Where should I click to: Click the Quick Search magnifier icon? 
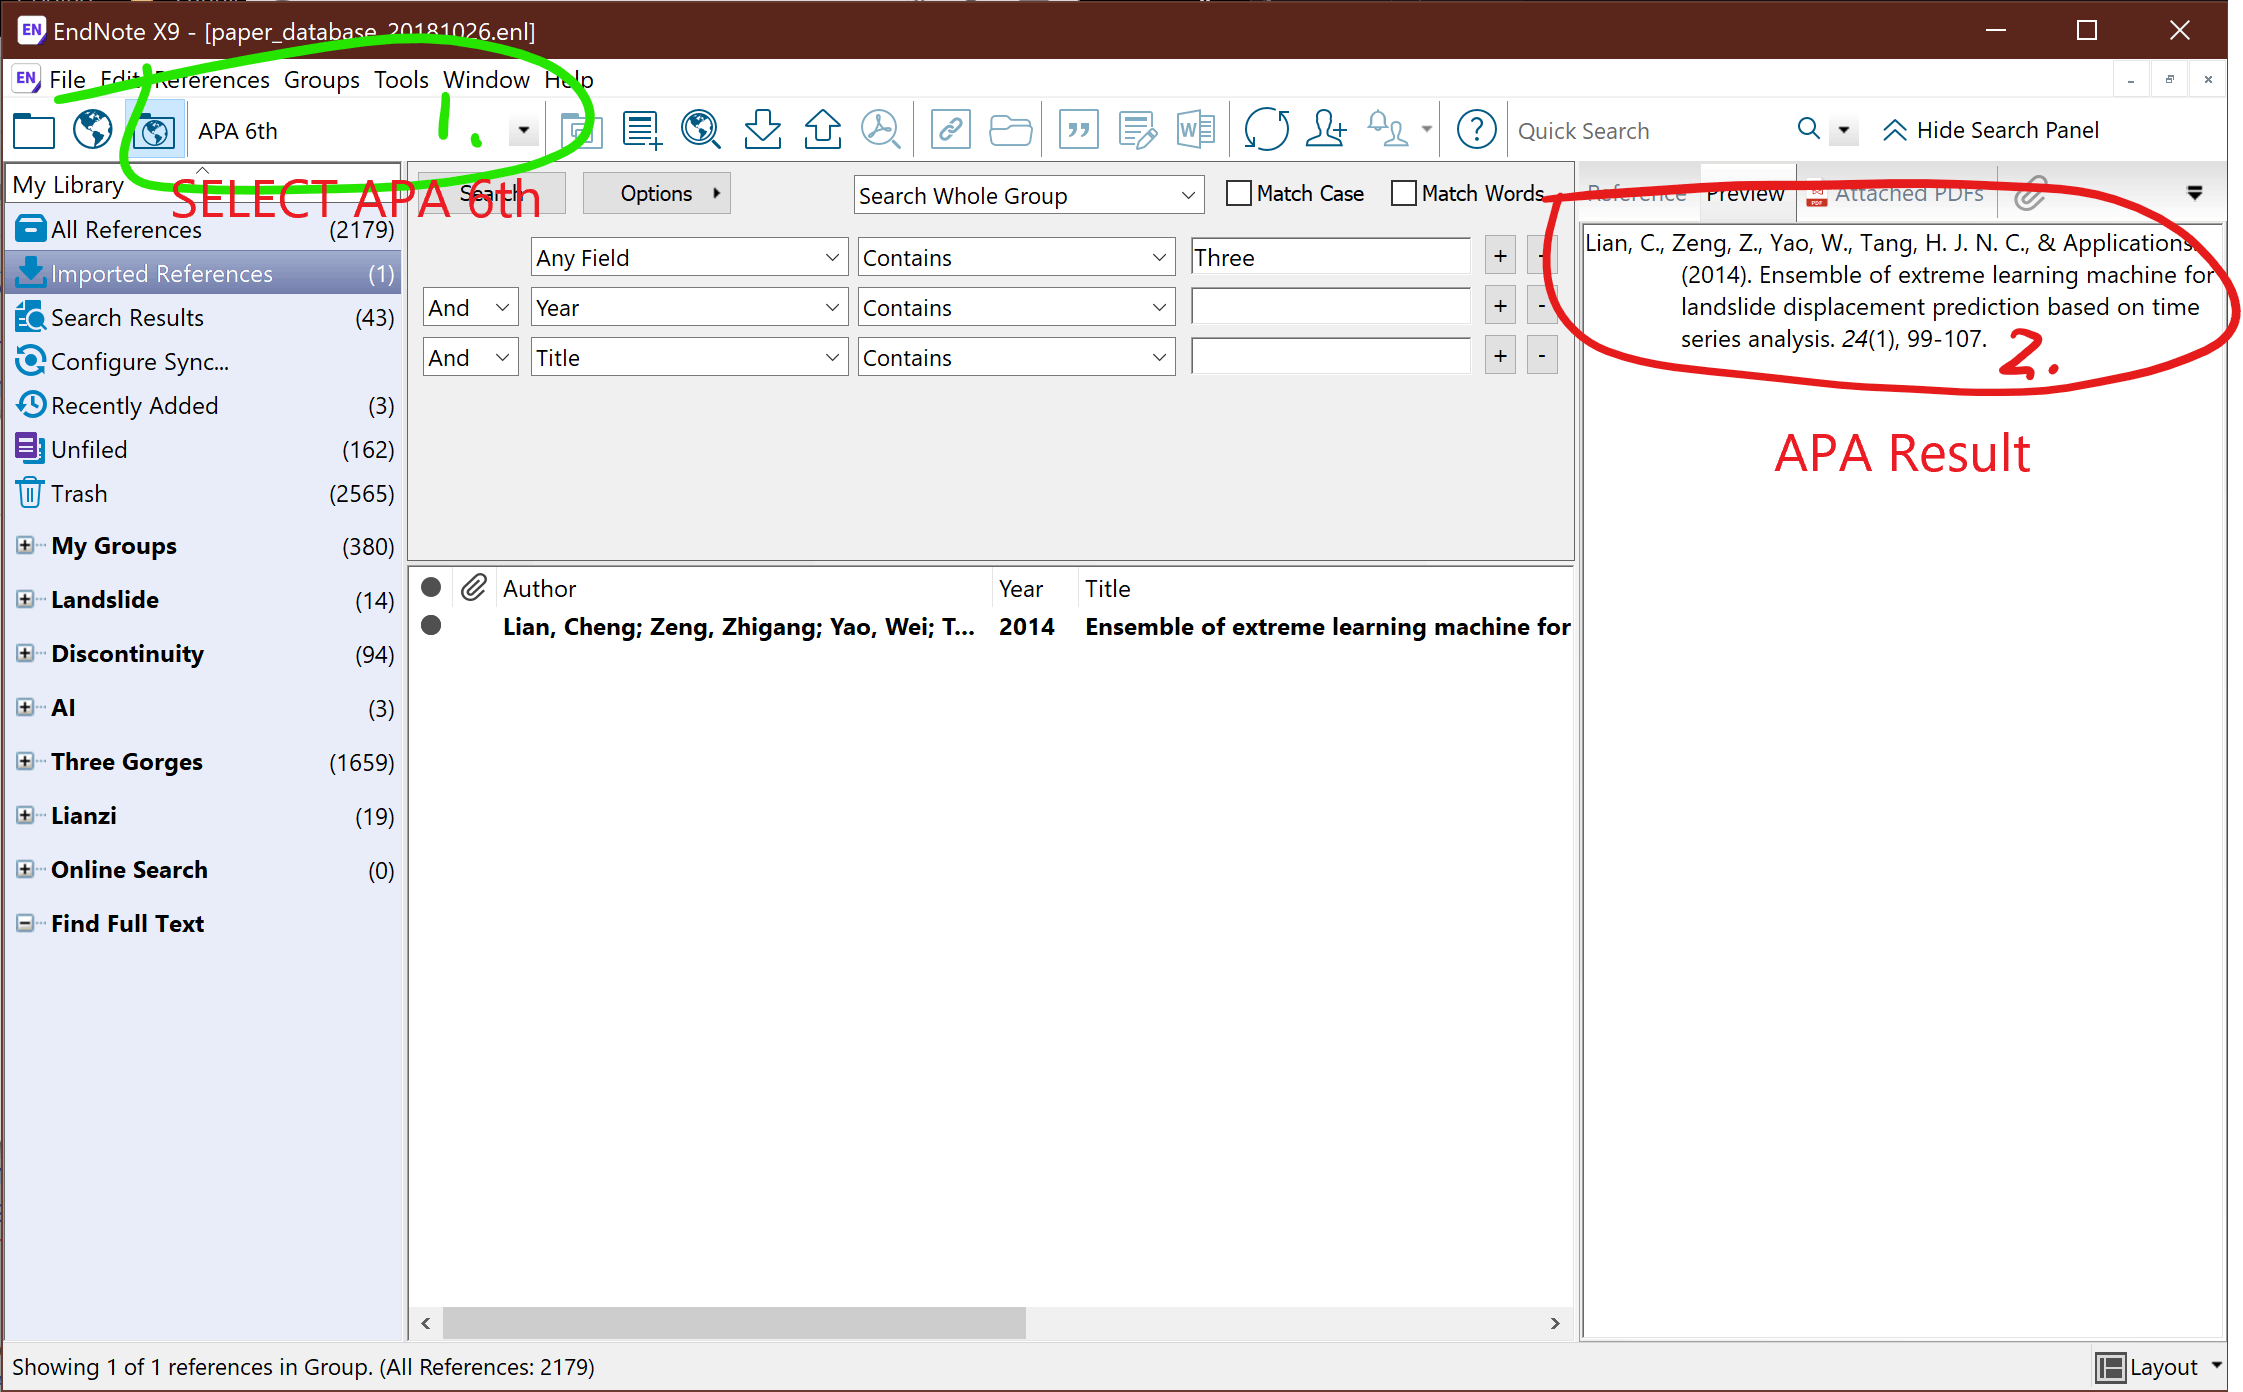coord(1808,129)
